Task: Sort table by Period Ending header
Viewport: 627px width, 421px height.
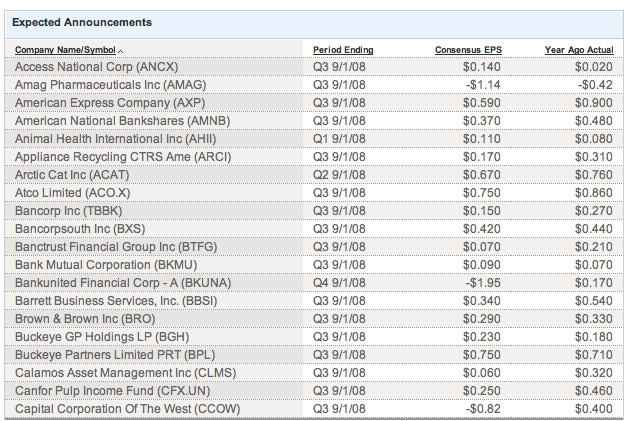Action: point(342,50)
